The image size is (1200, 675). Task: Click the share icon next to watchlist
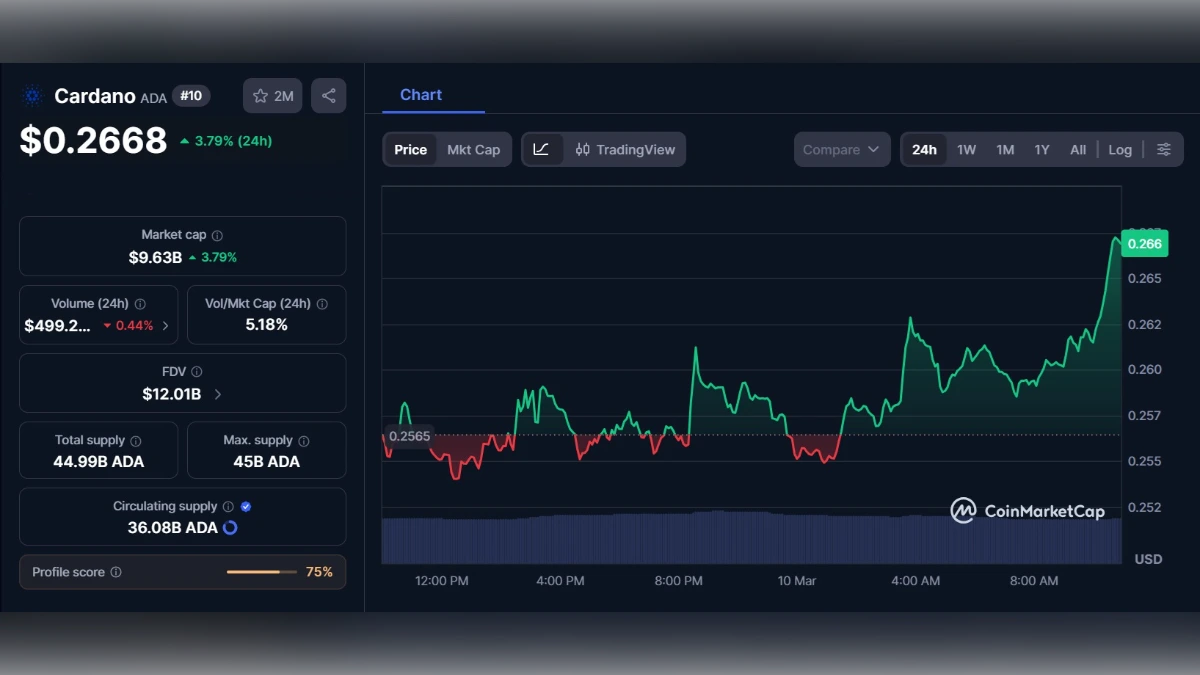pyautogui.click(x=328, y=95)
